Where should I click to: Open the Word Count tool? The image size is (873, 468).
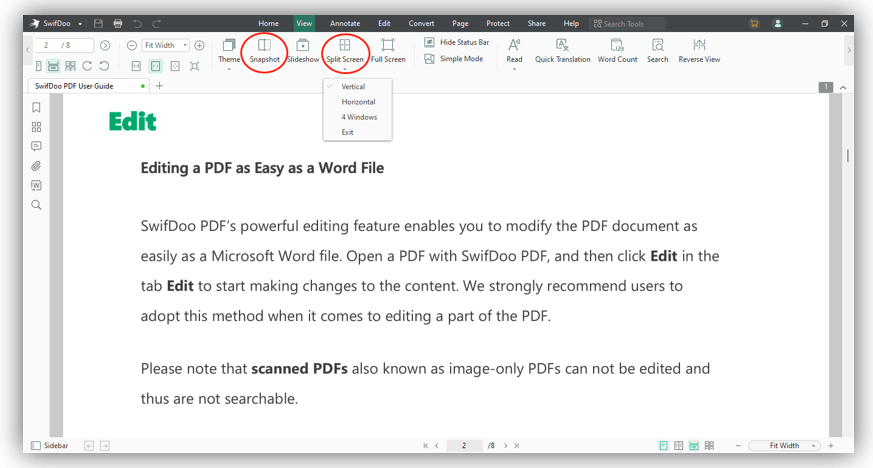[617, 51]
